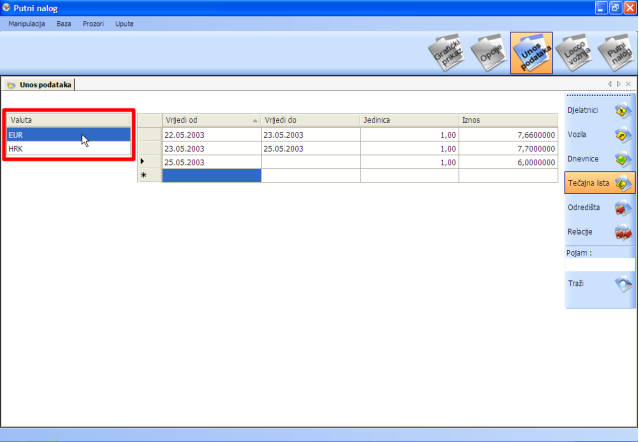639x442 pixels.
Task: Click the Iznos cell 7,7000000
Action: 508,149
